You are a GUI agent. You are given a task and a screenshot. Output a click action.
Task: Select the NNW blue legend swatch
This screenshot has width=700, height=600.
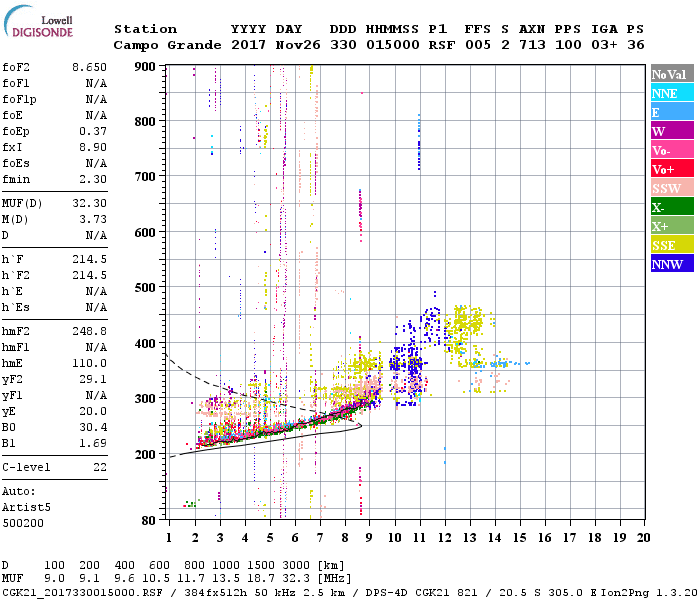(672, 264)
